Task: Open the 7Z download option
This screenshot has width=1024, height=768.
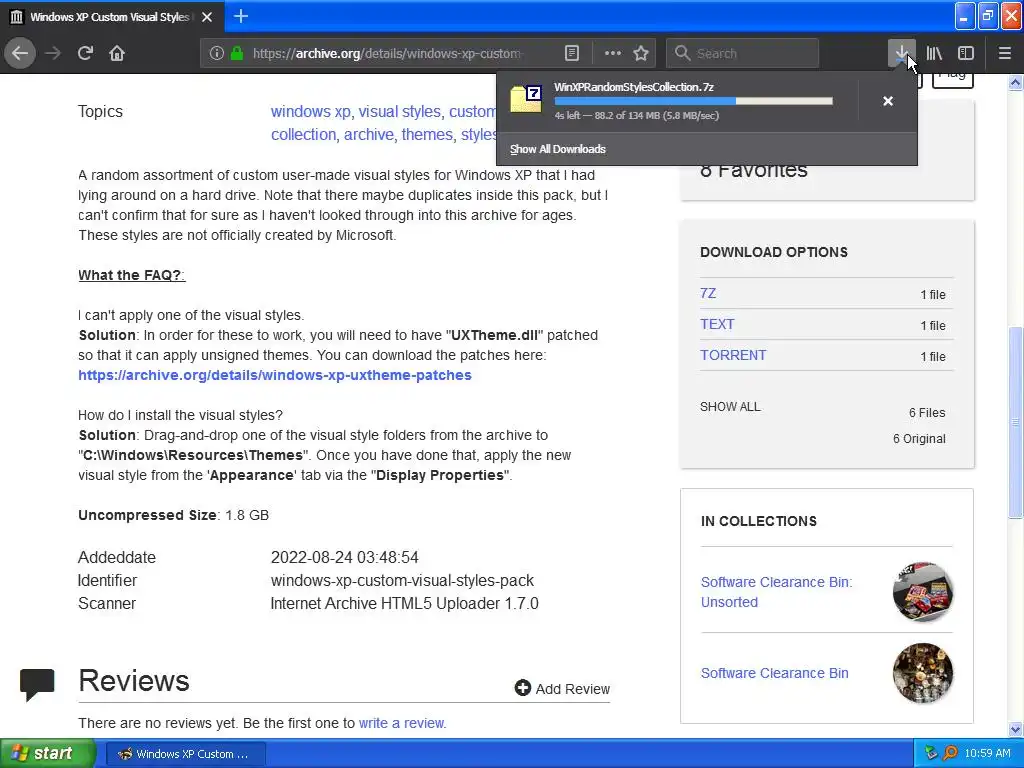Action: coord(708,293)
